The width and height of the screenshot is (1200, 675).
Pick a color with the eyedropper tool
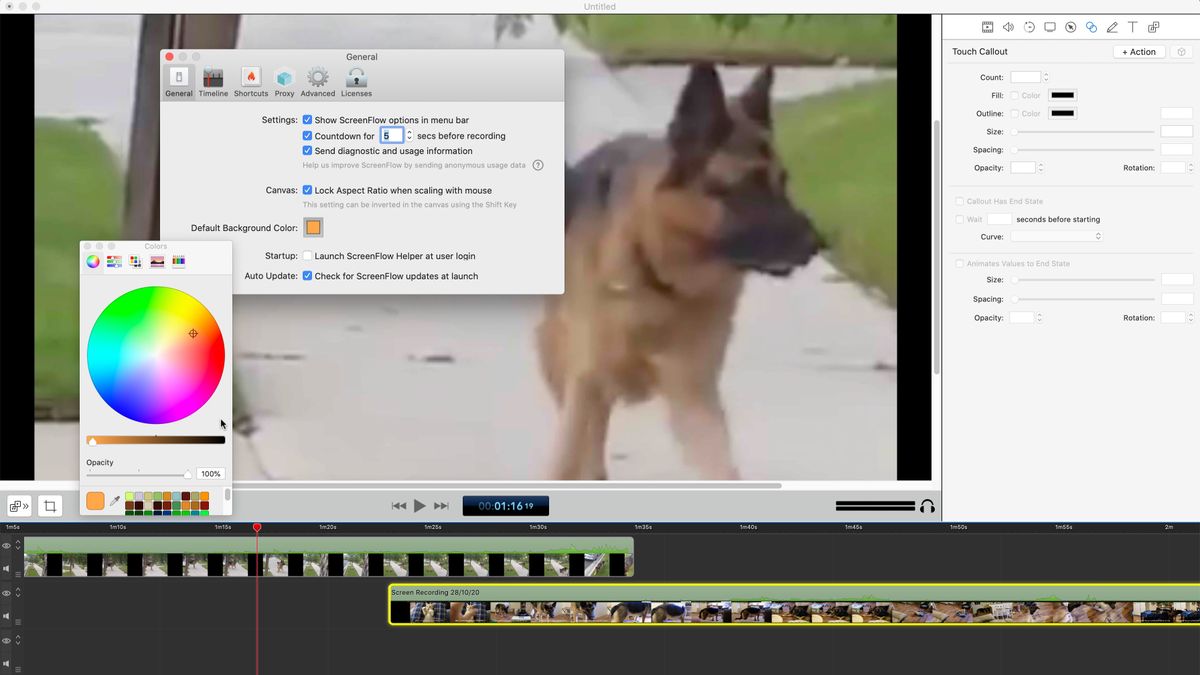pos(114,500)
